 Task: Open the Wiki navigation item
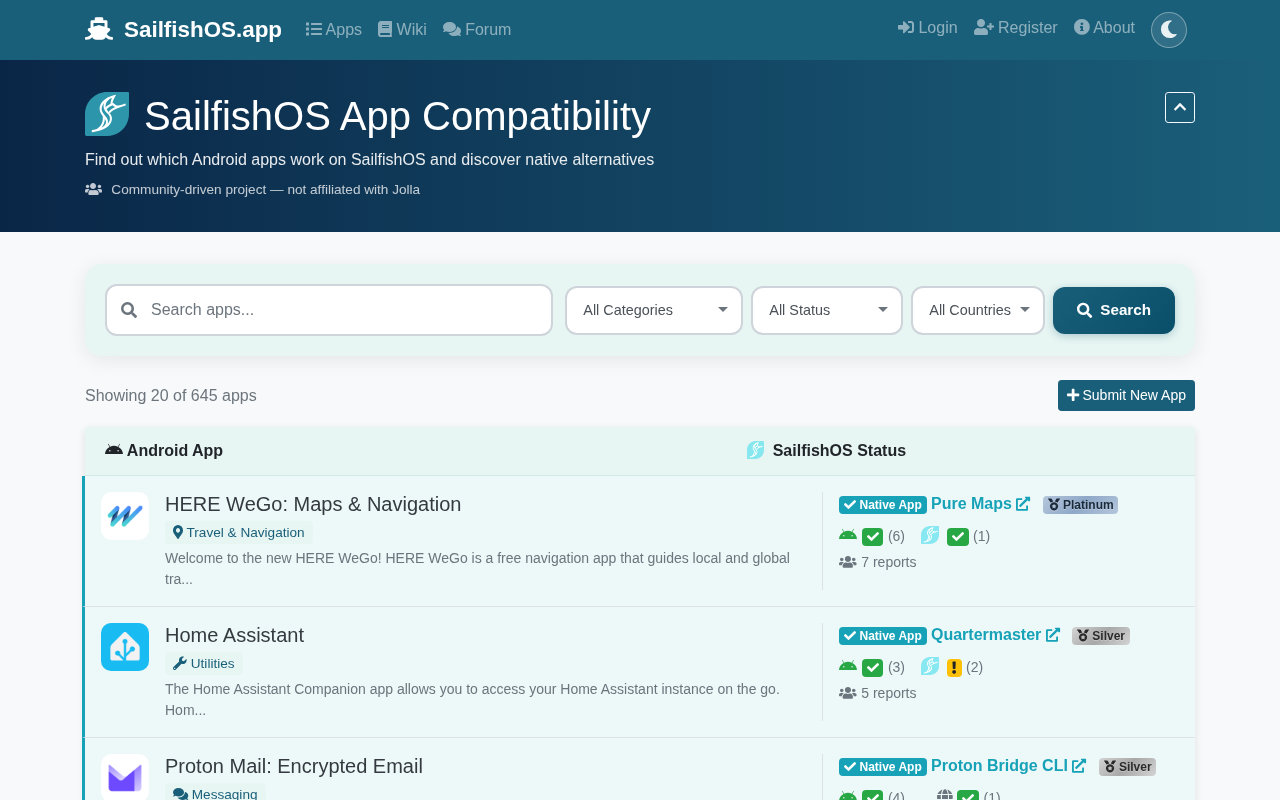click(x=402, y=30)
